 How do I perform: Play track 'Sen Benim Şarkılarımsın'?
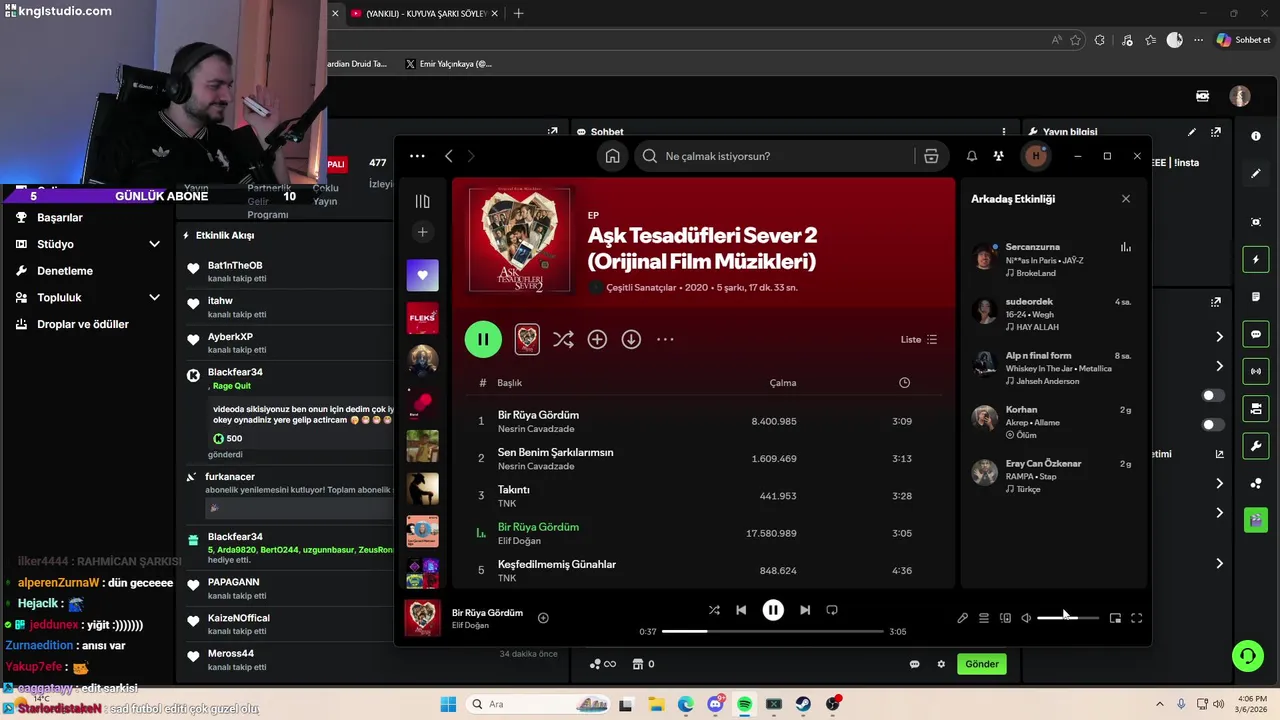555,452
